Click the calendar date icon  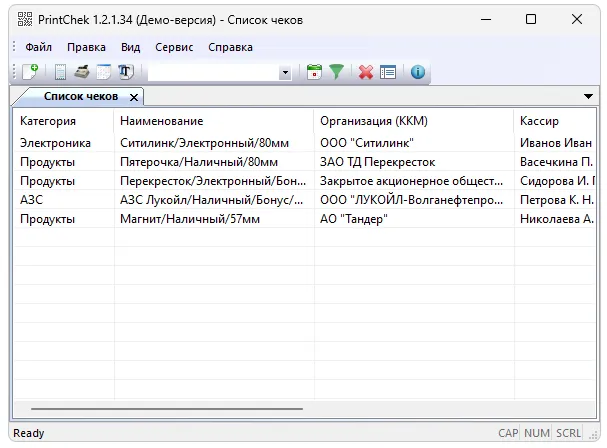click(x=314, y=72)
